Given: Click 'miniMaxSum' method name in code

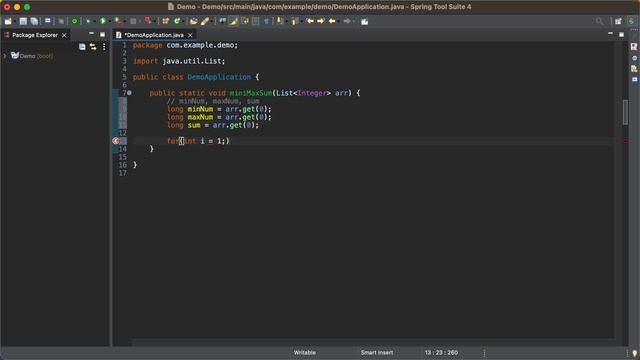Looking at the screenshot, I should pos(251,93).
